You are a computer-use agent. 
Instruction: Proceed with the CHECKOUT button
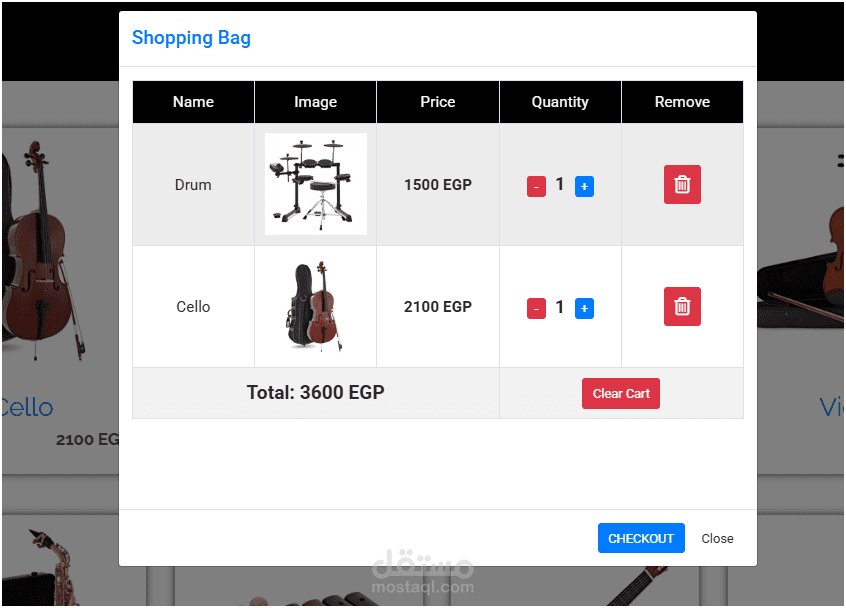tap(641, 538)
